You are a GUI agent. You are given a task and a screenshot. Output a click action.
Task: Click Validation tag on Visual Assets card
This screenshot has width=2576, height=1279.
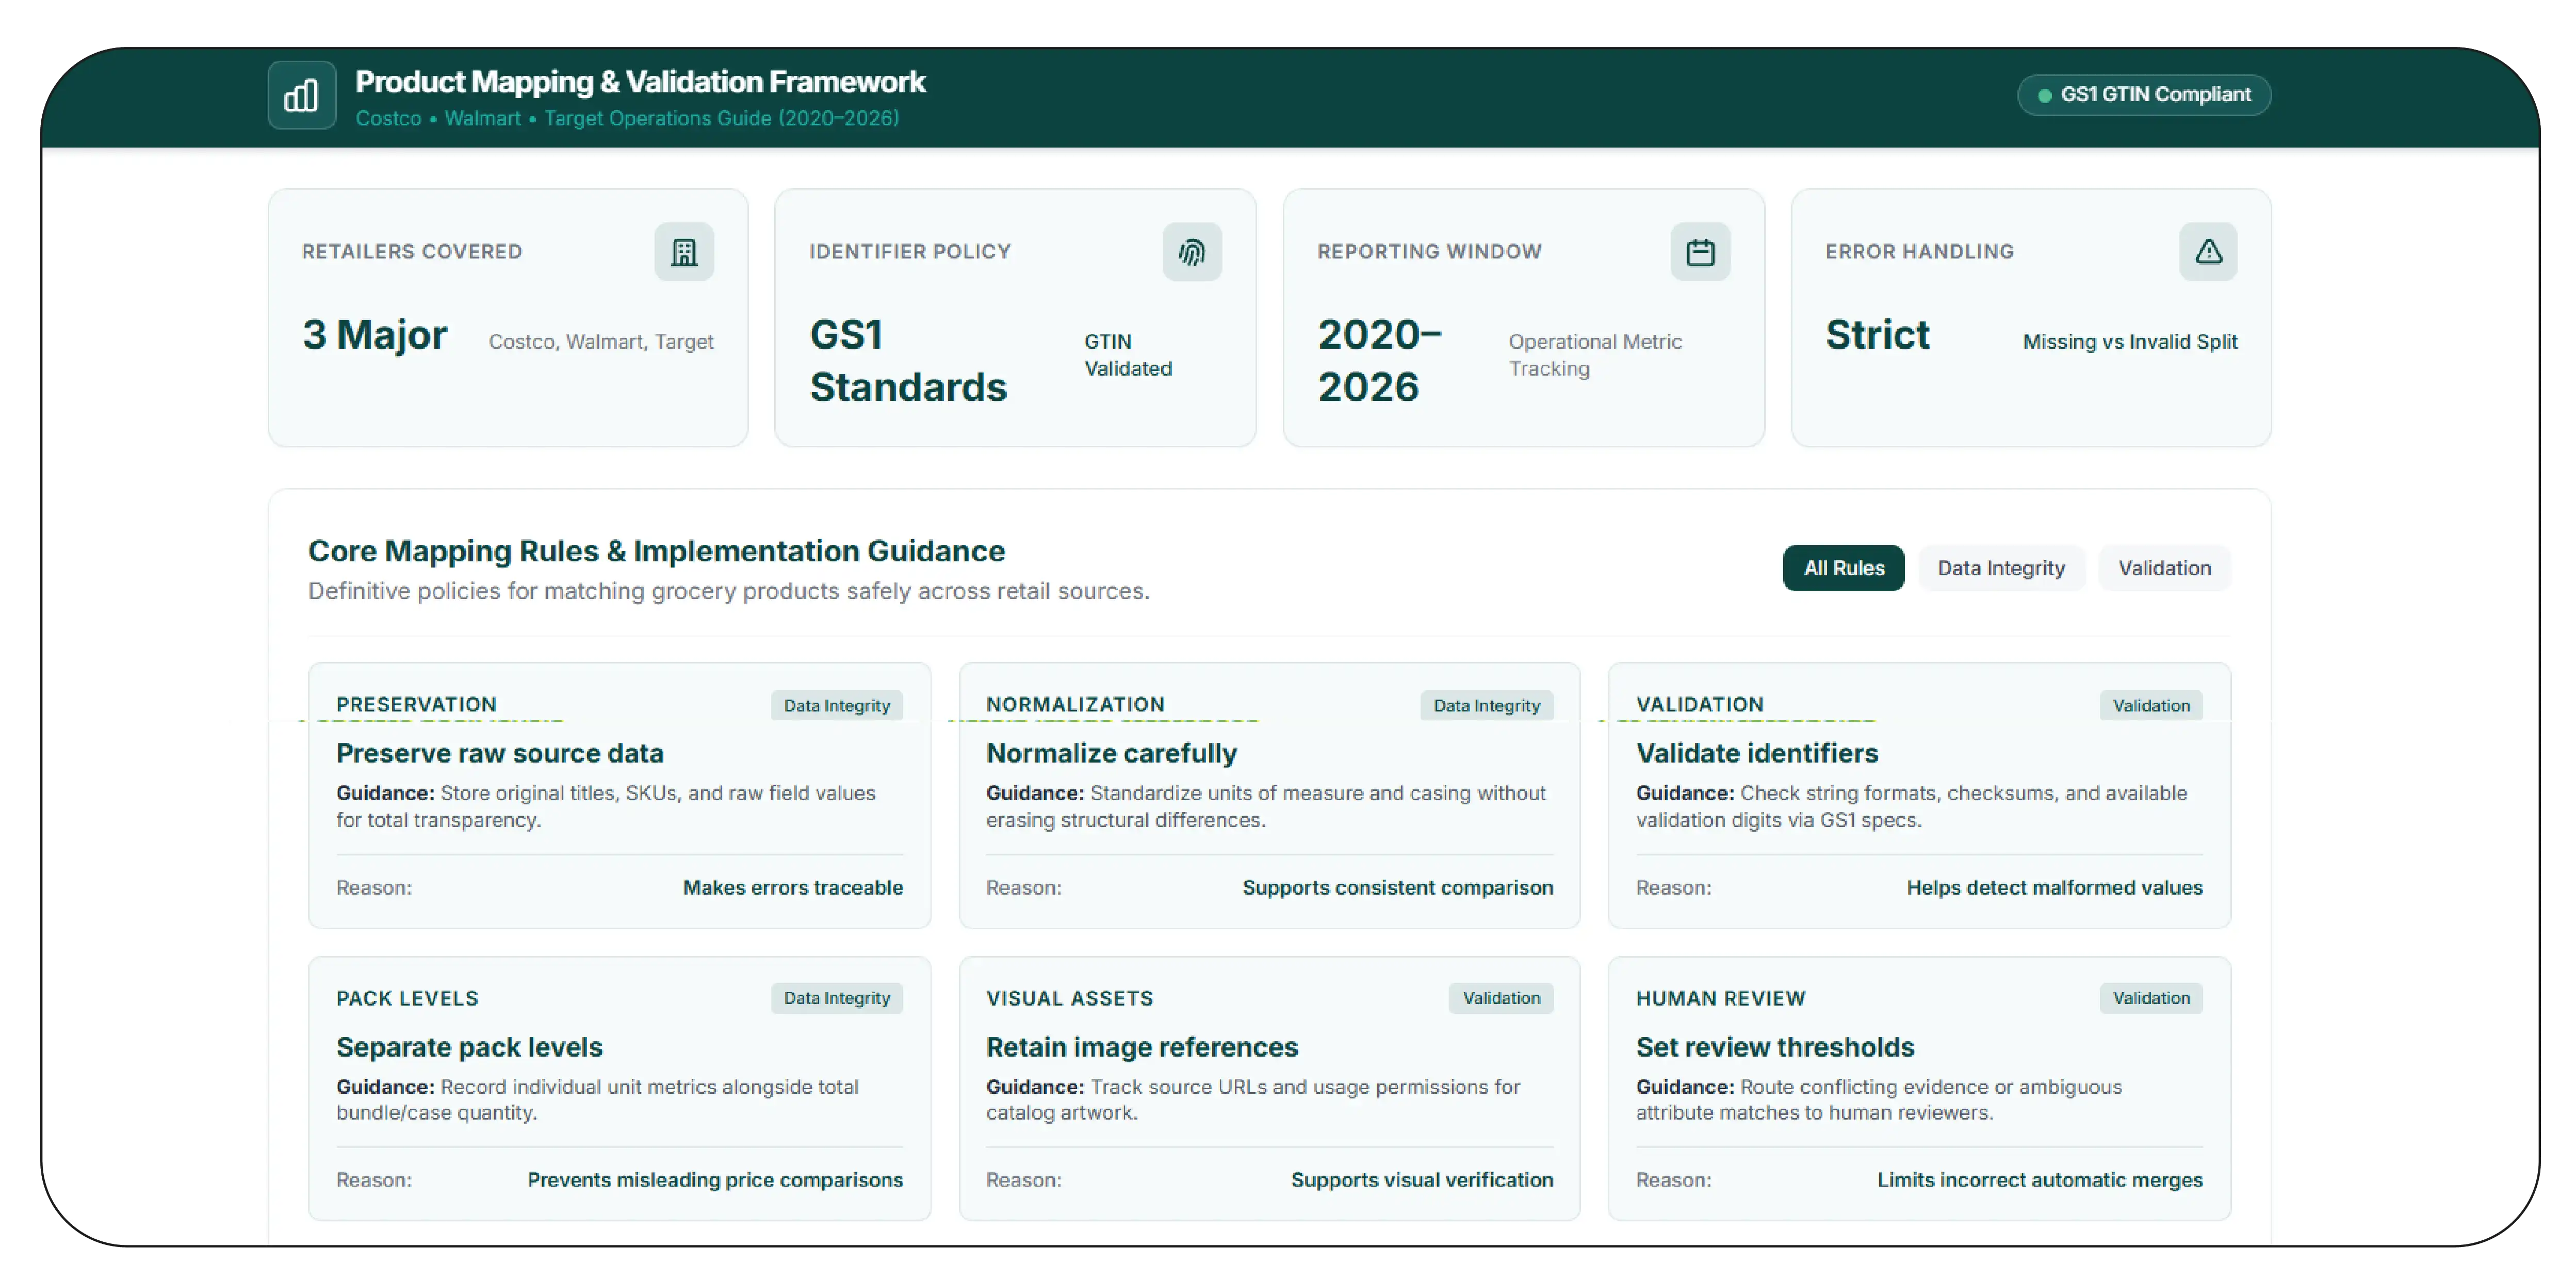coord(1500,998)
